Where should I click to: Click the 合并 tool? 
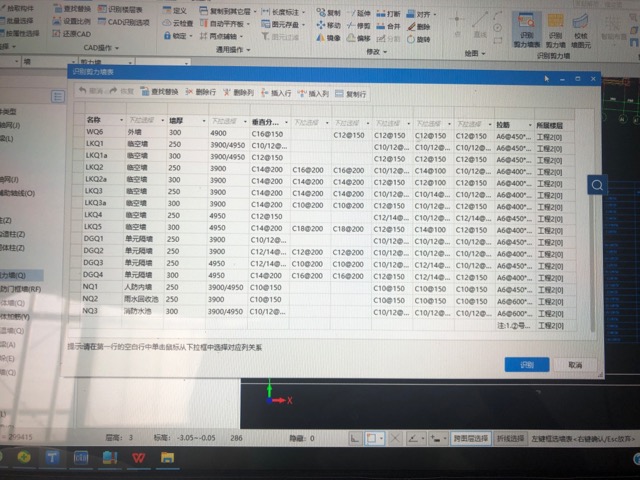tap(388, 26)
